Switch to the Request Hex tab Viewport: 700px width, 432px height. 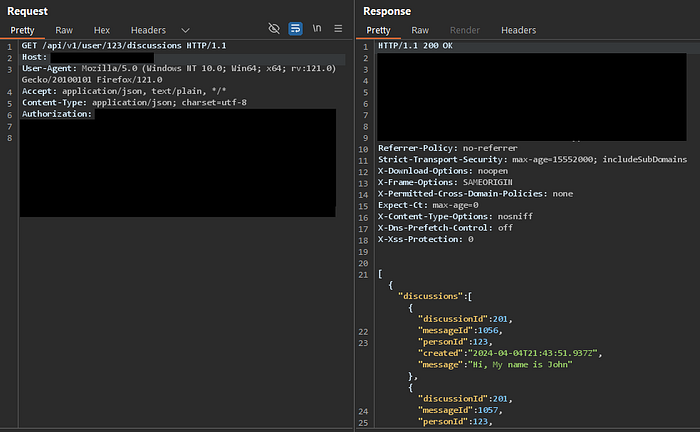[x=102, y=30]
